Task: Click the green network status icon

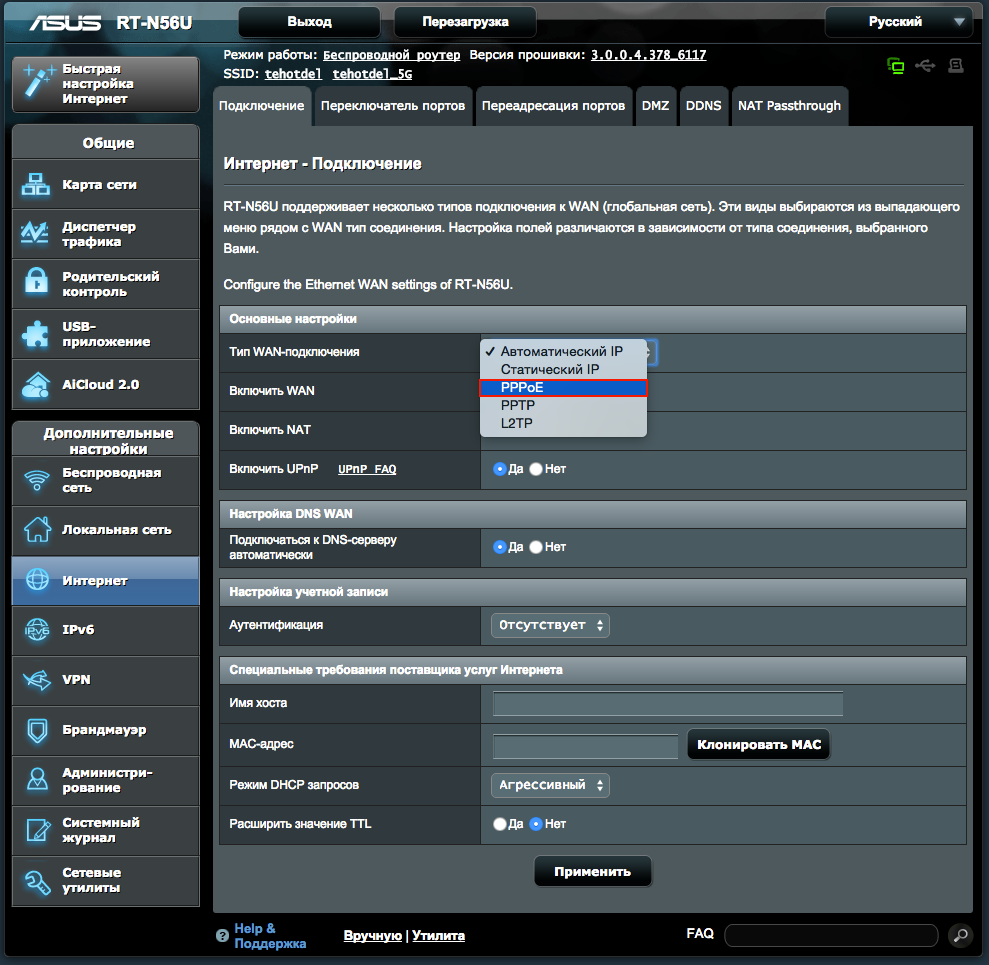Action: coord(896,66)
